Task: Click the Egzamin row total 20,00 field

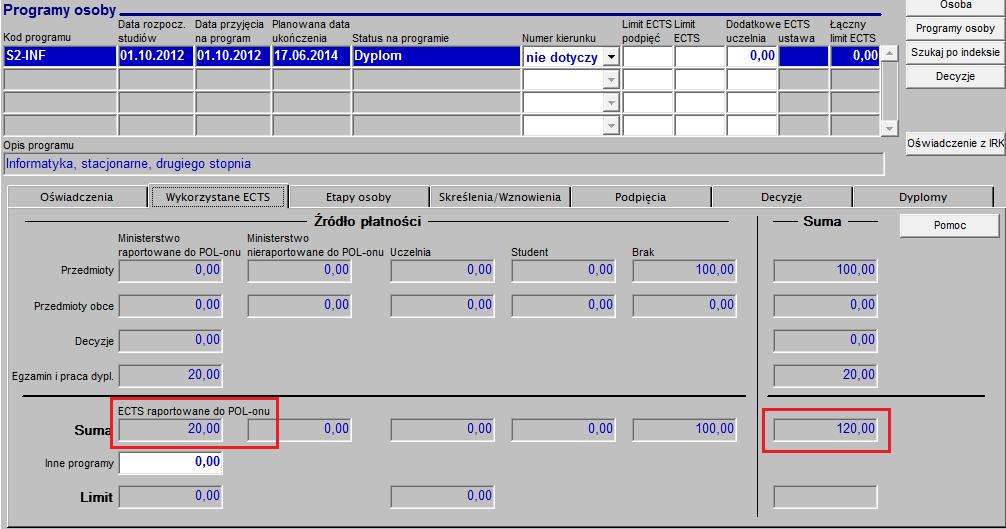Action: tap(825, 375)
